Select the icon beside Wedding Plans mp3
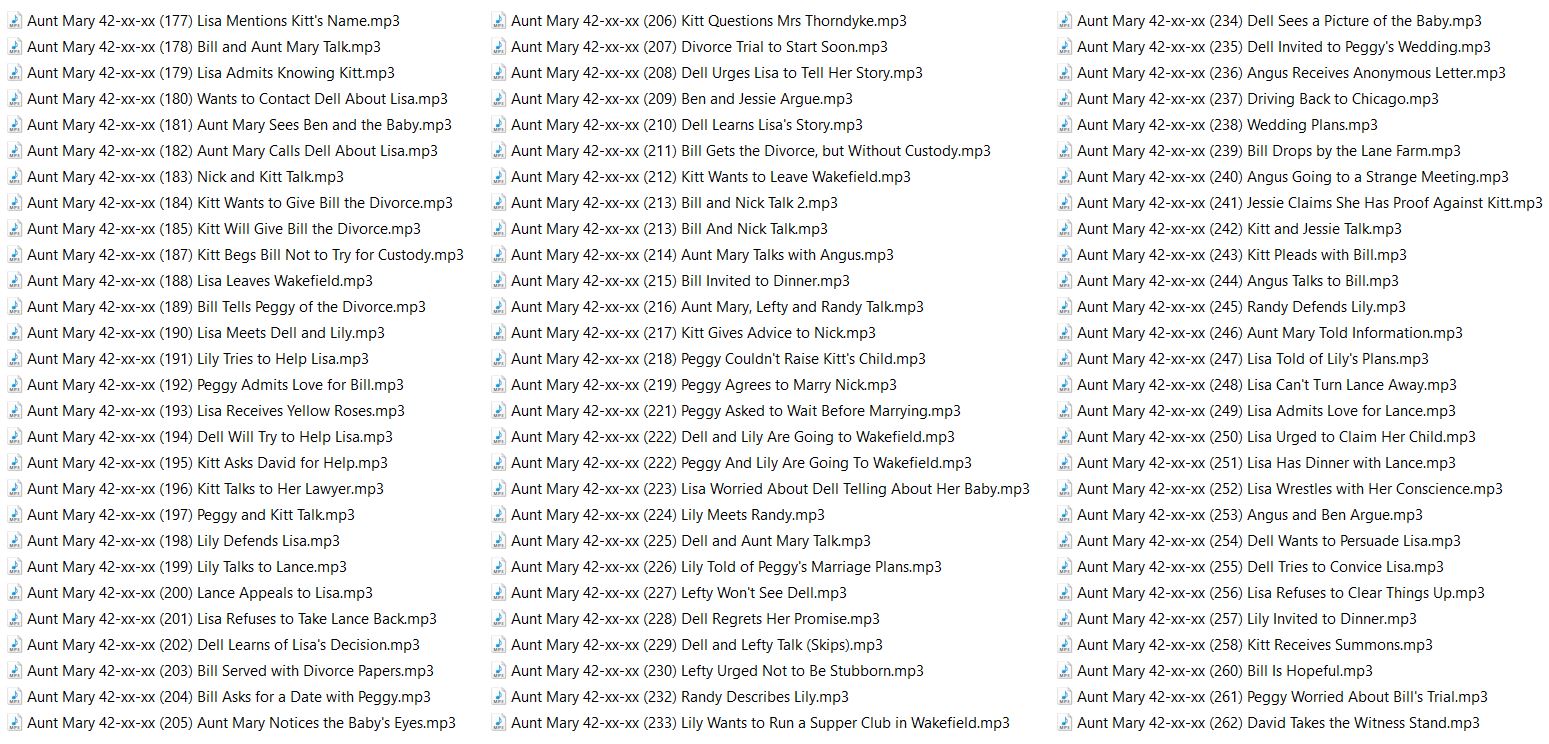Screen dimensions: 1549x744 point(1064,125)
